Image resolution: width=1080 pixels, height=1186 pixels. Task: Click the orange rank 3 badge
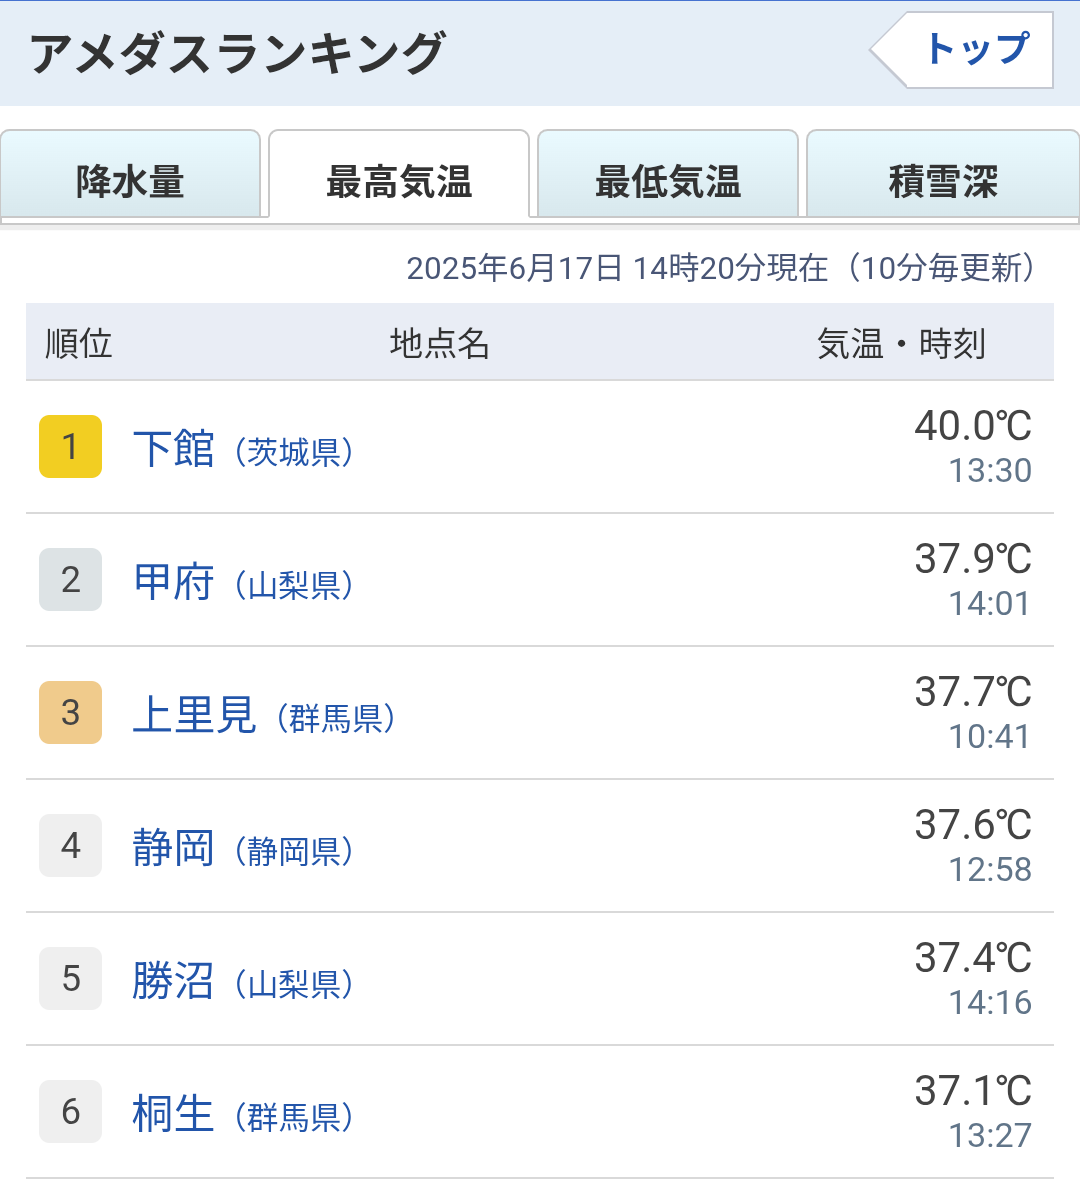pyautogui.click(x=70, y=713)
